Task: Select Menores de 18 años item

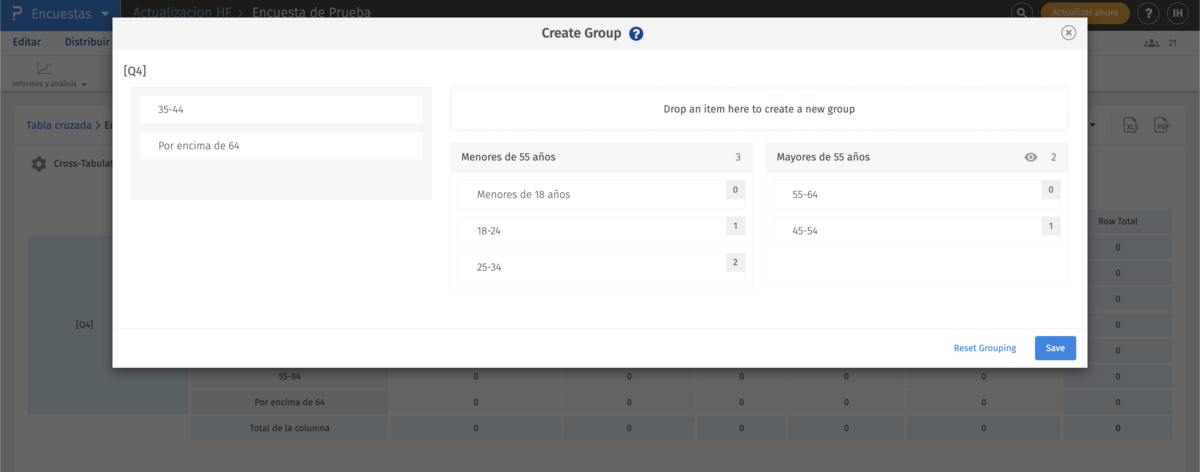Action: coord(601,194)
